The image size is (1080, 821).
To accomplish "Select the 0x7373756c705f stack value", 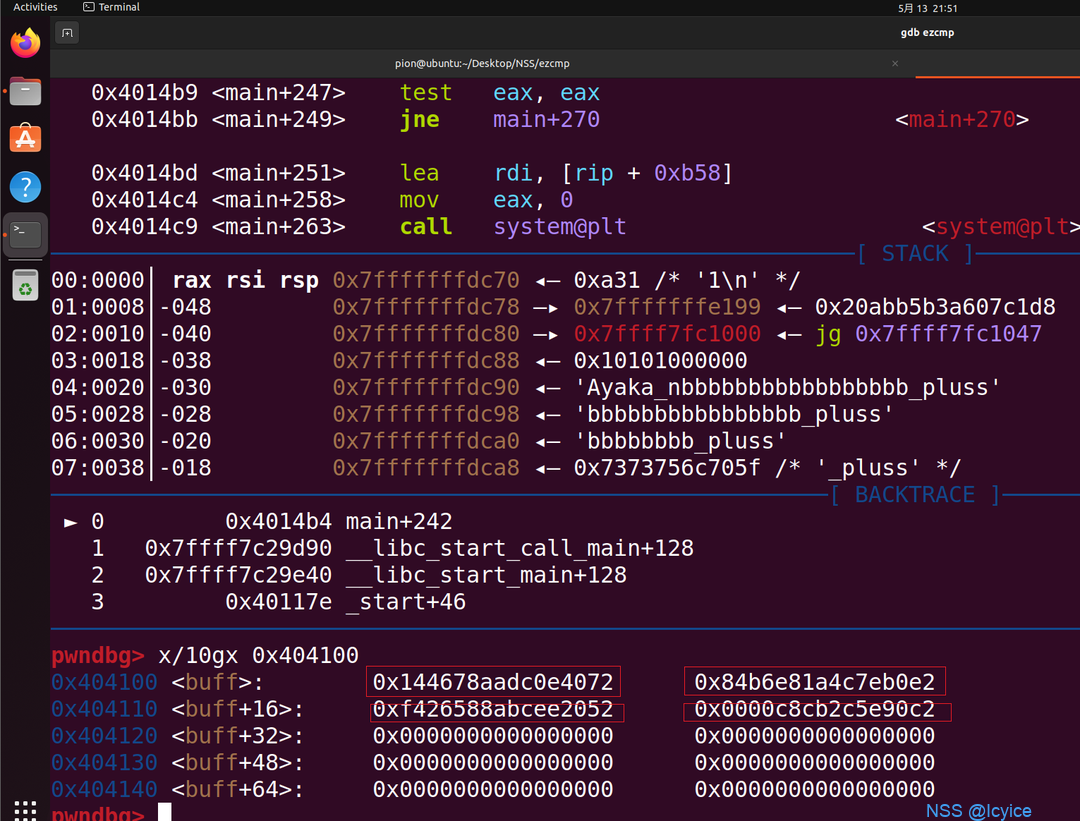I will [x=667, y=468].
